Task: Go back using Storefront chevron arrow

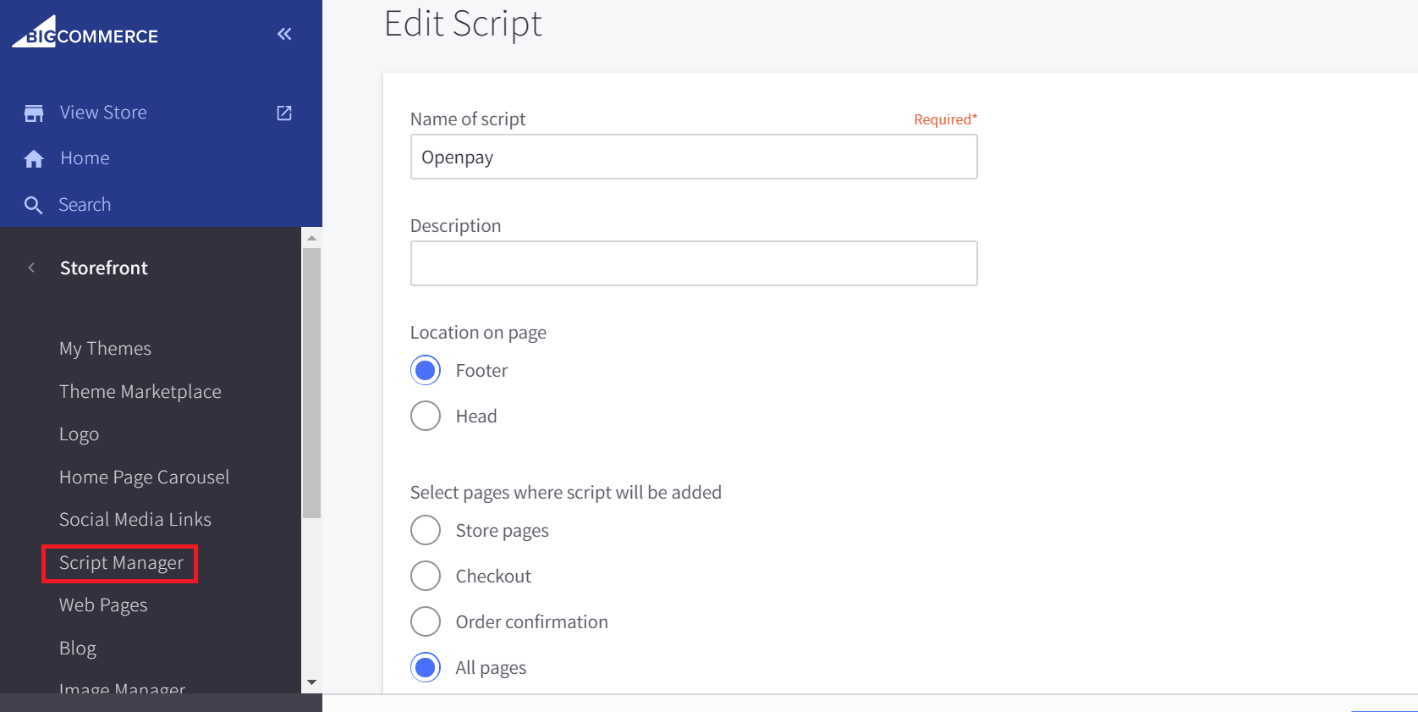Action: pyautogui.click(x=32, y=268)
